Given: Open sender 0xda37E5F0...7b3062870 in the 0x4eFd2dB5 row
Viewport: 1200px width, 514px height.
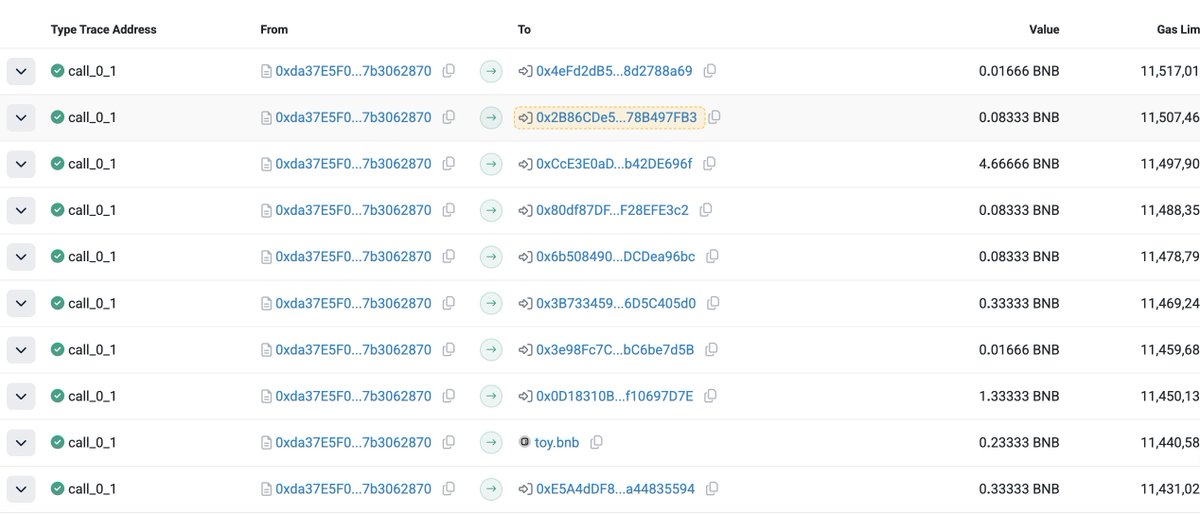Looking at the screenshot, I should click(x=353, y=71).
